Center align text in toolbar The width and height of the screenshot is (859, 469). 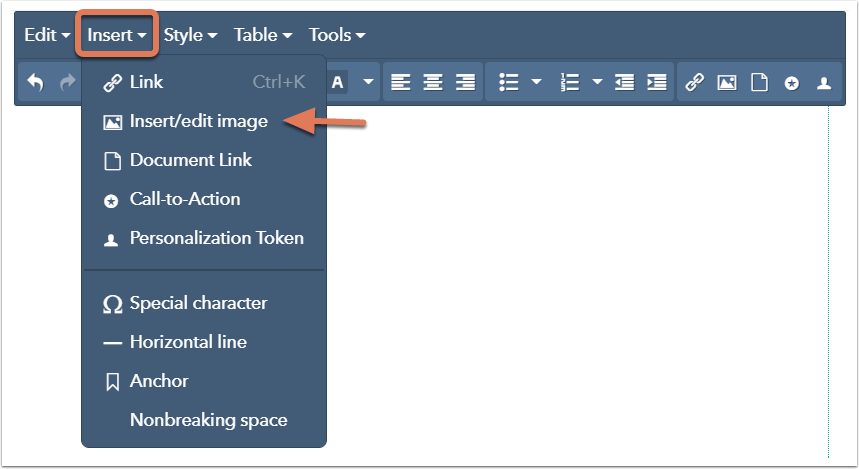click(433, 83)
